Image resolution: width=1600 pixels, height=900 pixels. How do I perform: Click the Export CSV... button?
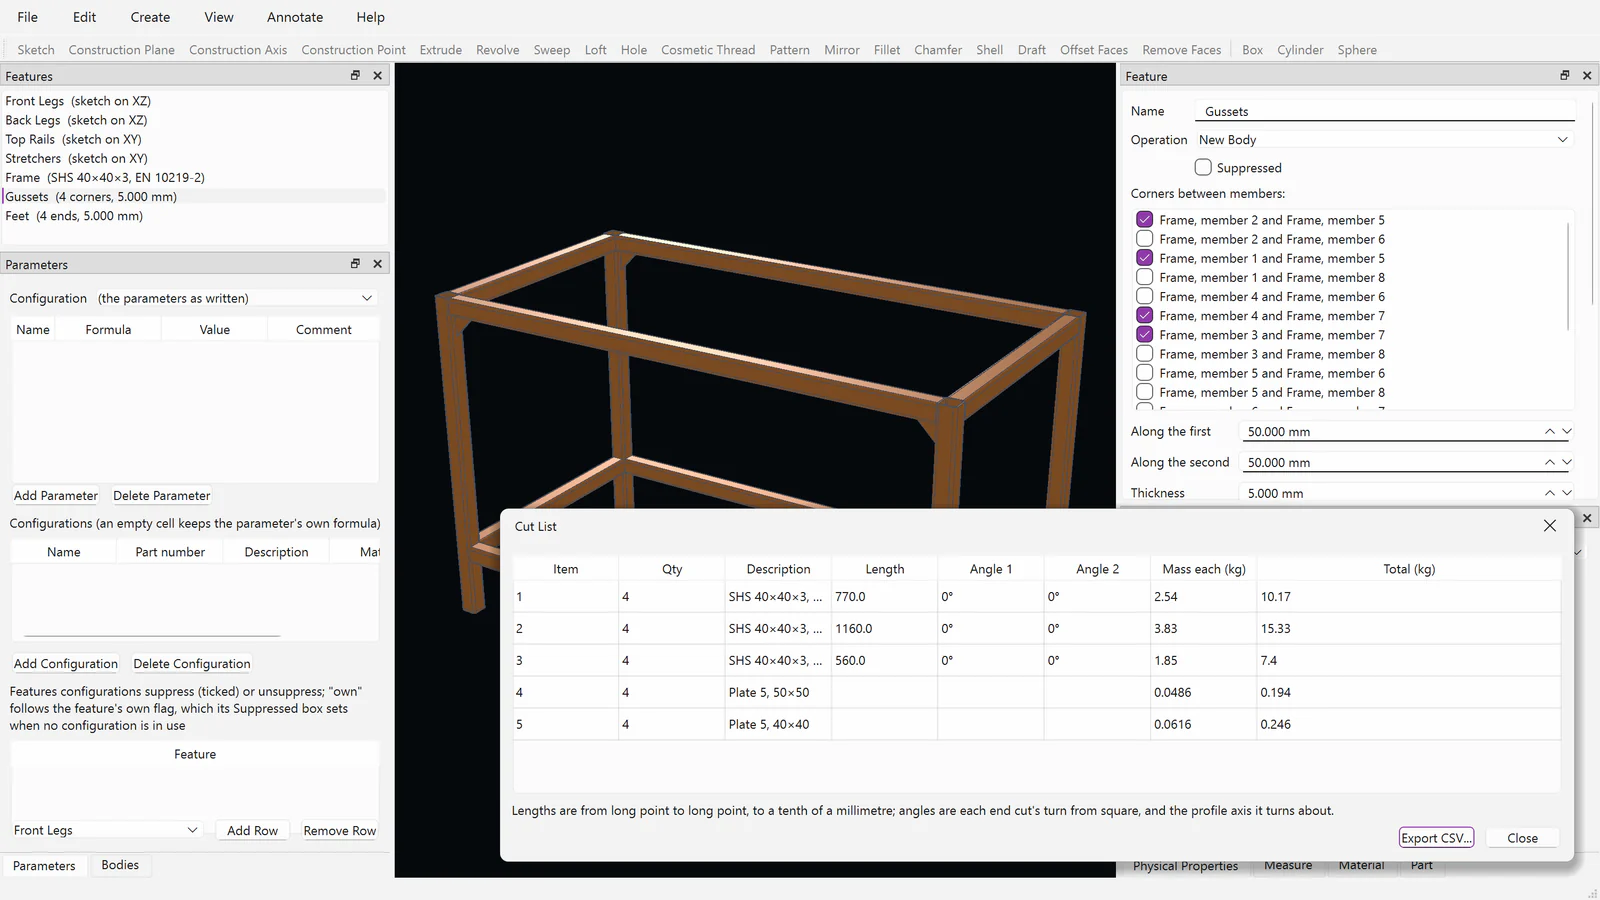point(1436,838)
